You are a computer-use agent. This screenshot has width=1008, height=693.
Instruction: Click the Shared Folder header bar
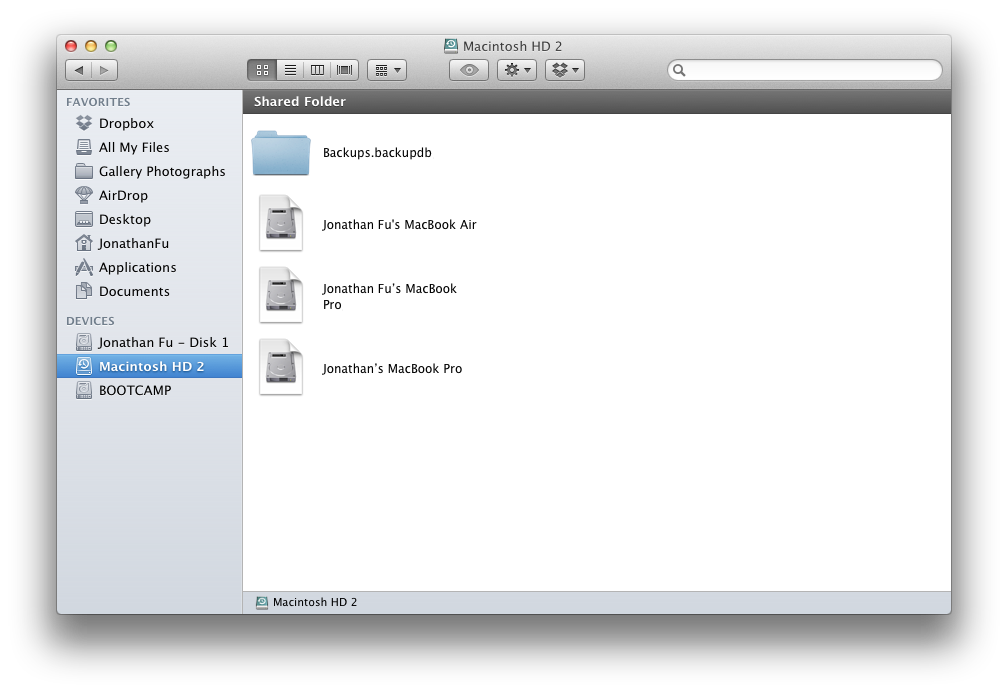pyautogui.click(x=597, y=102)
